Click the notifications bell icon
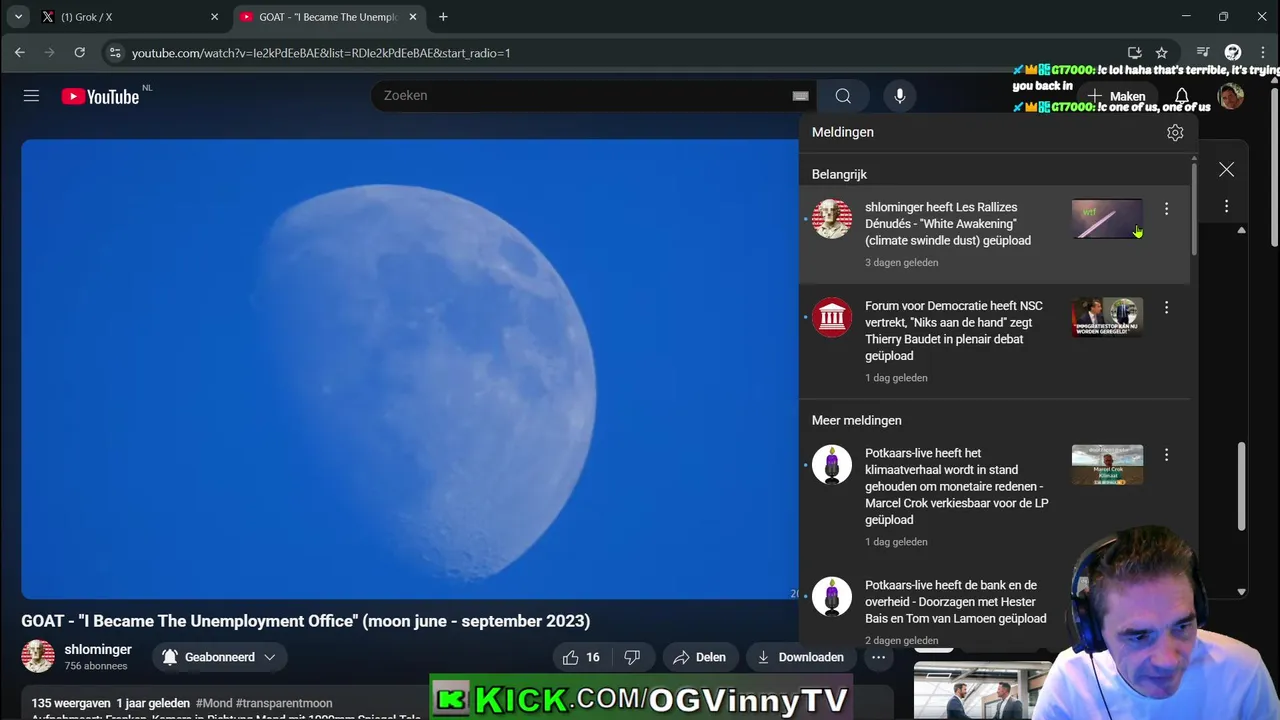The image size is (1280, 720). [1181, 96]
